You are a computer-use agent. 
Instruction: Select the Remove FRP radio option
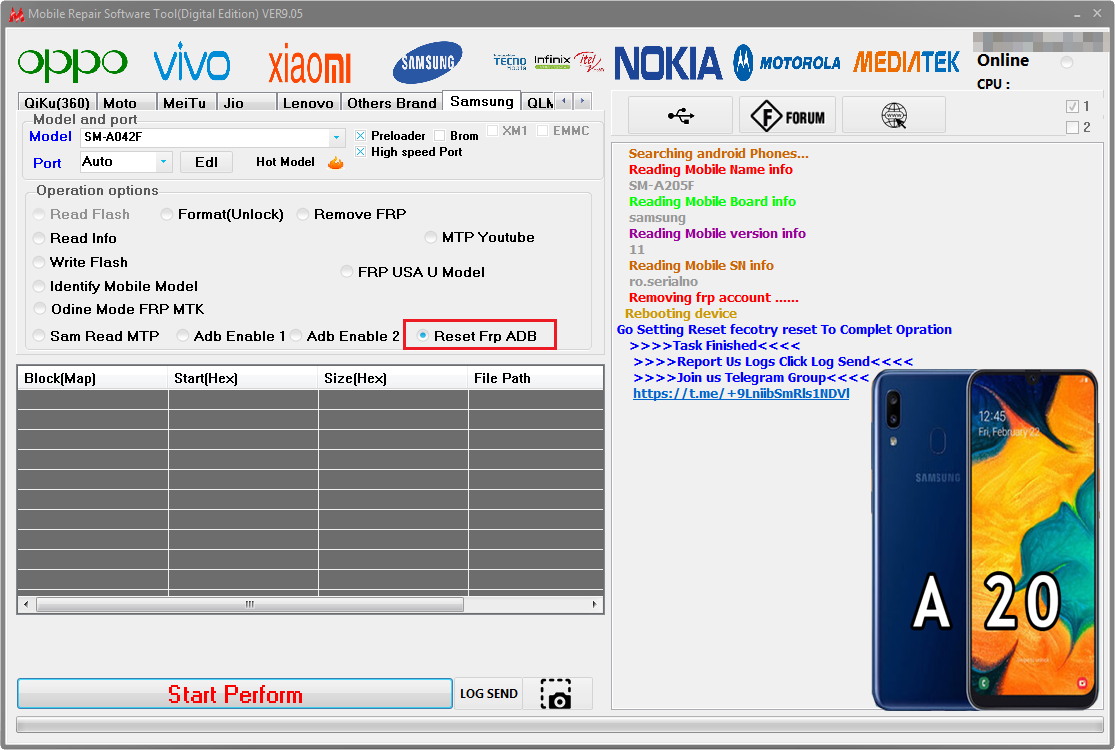[303, 215]
